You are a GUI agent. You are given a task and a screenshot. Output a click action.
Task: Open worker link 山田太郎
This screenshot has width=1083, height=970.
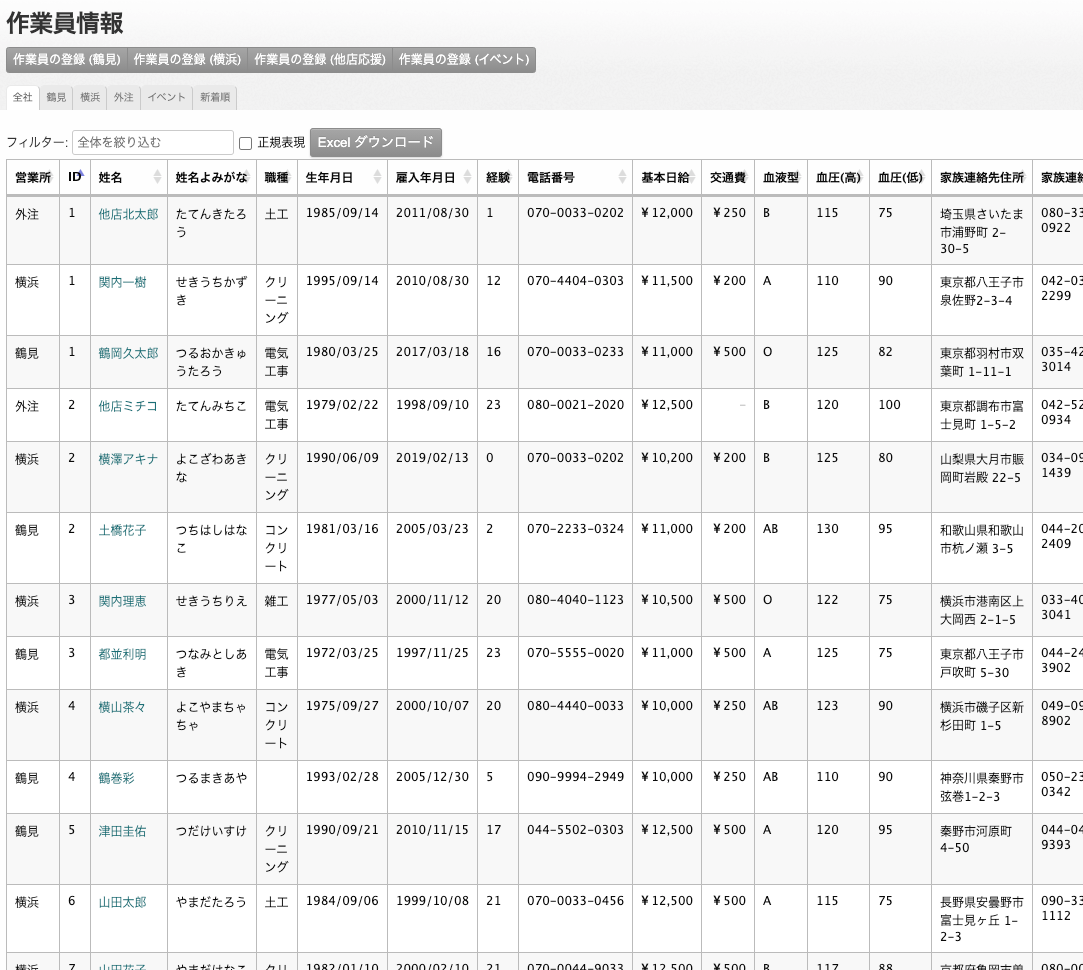[122, 902]
